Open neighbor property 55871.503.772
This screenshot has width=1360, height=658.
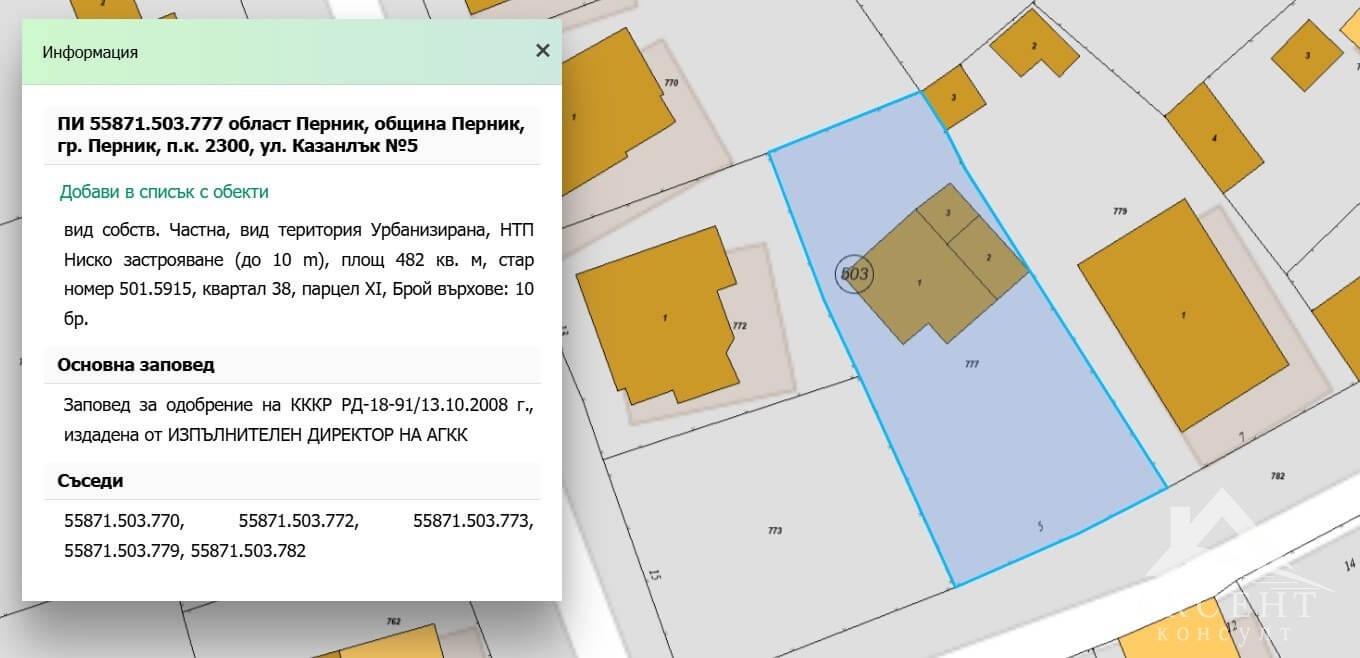pos(298,520)
